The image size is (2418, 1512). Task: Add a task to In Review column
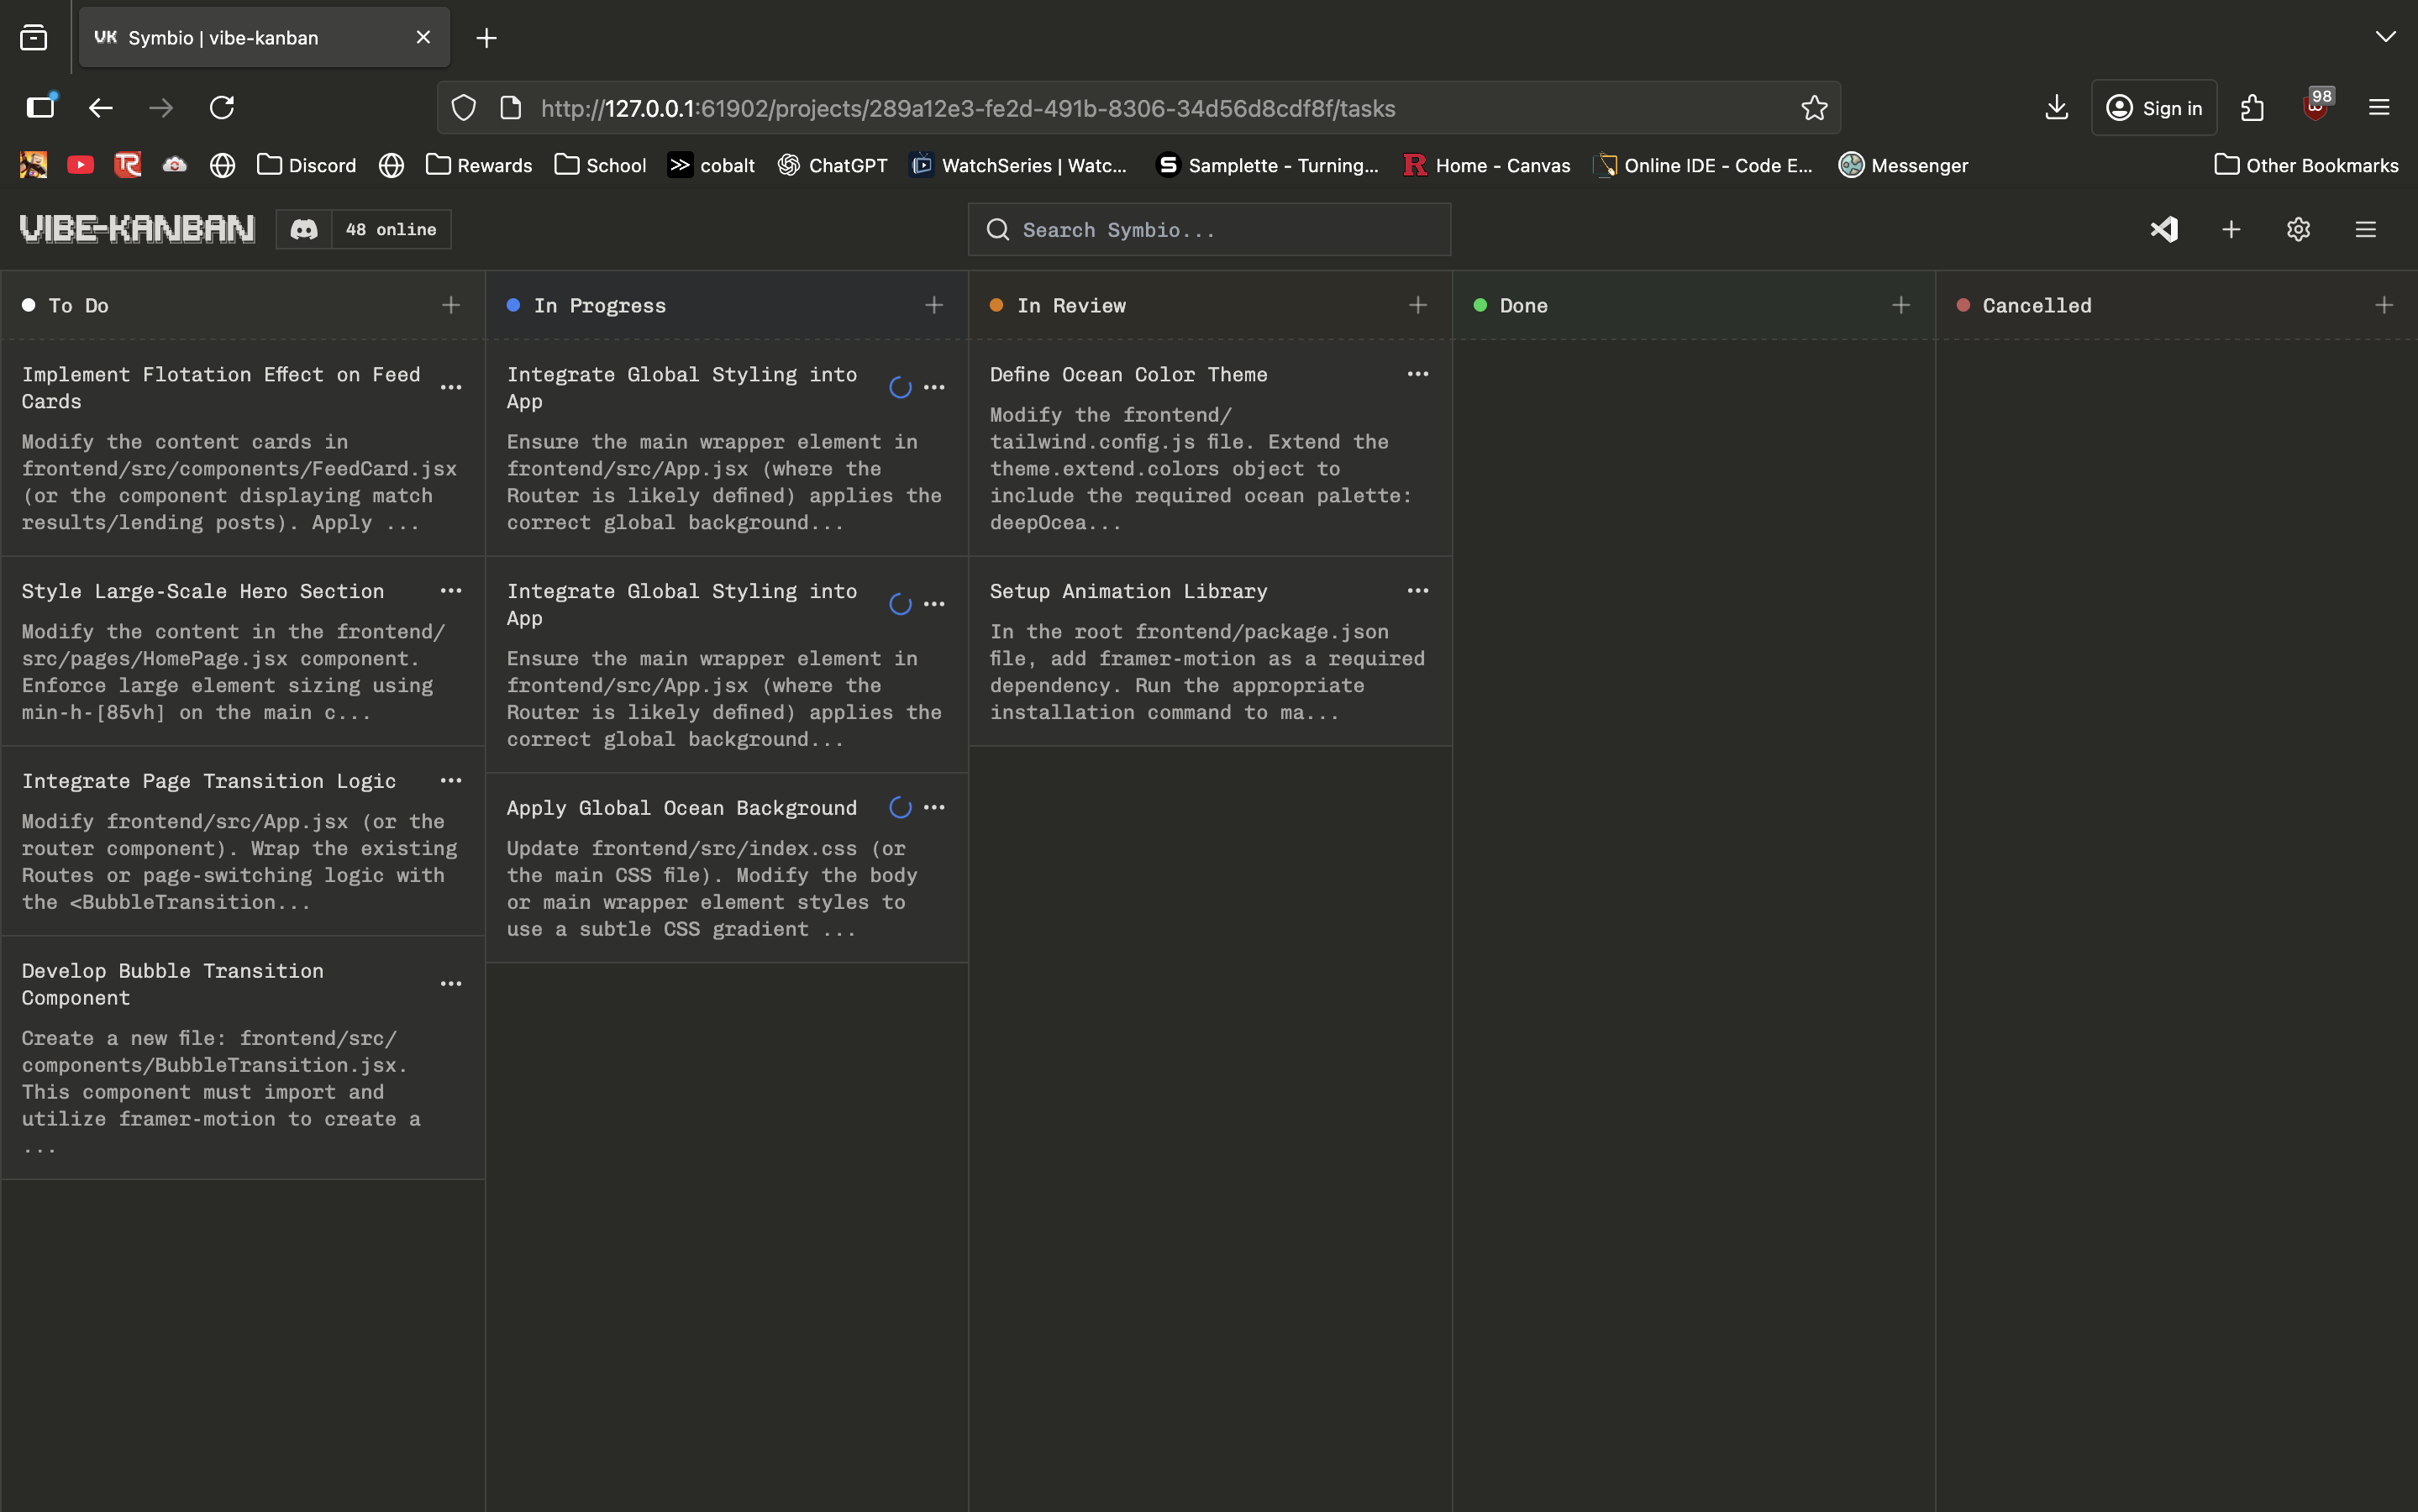[1417, 305]
